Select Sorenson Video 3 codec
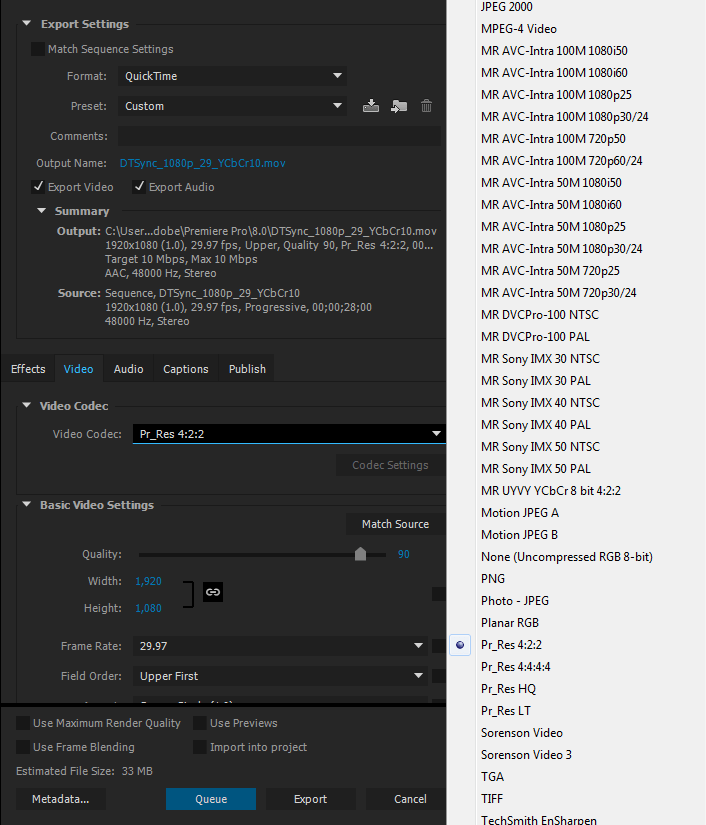This screenshot has width=706, height=825. [x=526, y=755]
